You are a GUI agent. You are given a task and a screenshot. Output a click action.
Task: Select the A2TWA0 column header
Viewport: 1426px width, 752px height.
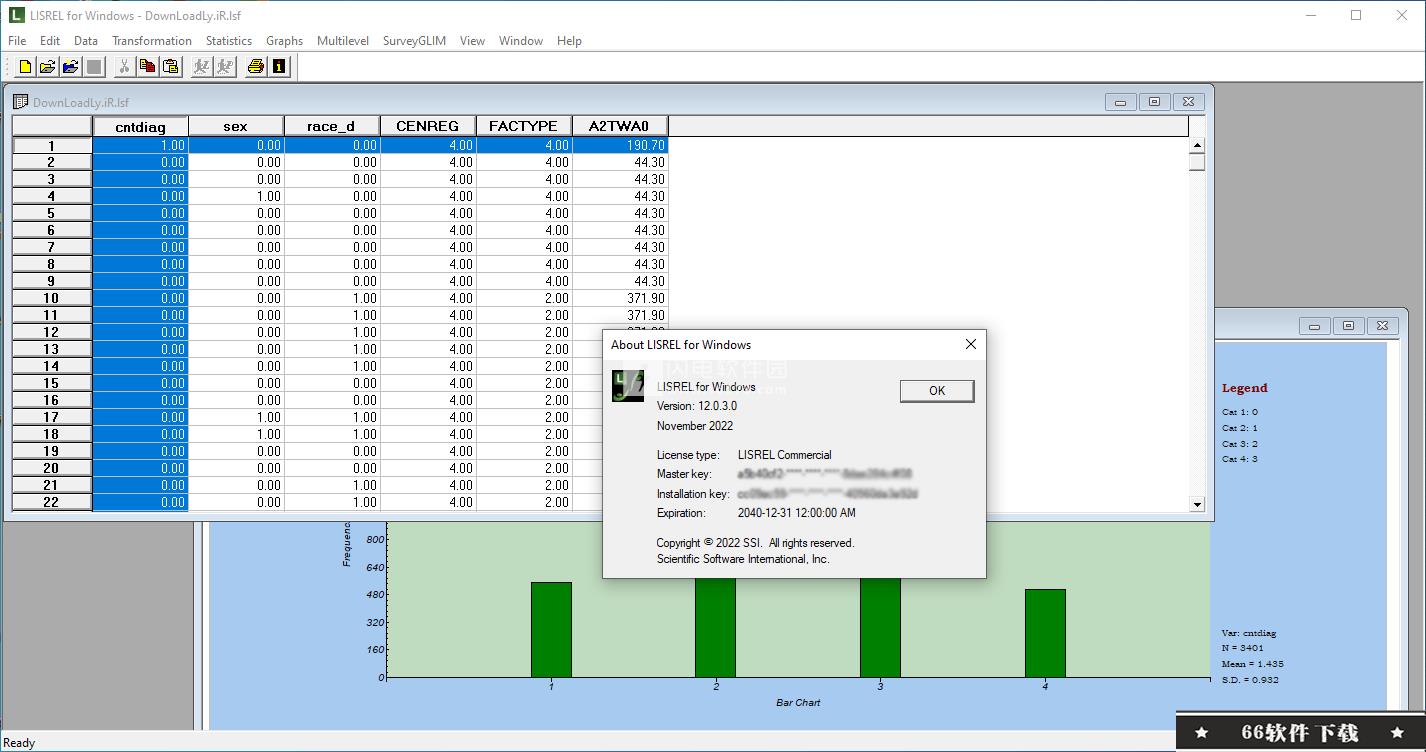(x=620, y=126)
